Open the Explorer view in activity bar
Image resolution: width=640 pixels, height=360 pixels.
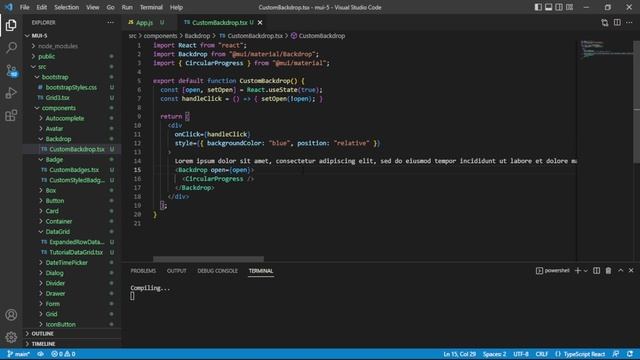11,25
